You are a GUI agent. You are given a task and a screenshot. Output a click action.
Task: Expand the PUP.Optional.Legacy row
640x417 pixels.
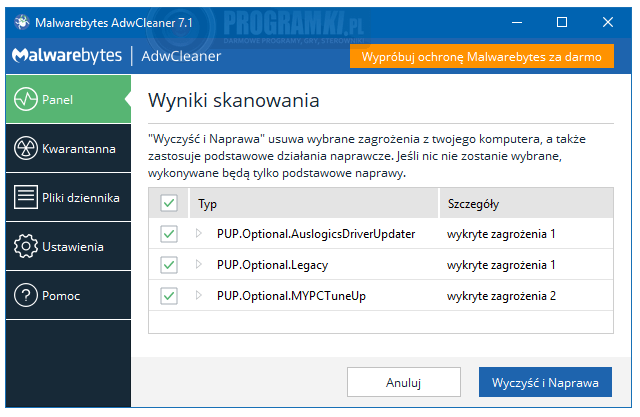click(199, 264)
